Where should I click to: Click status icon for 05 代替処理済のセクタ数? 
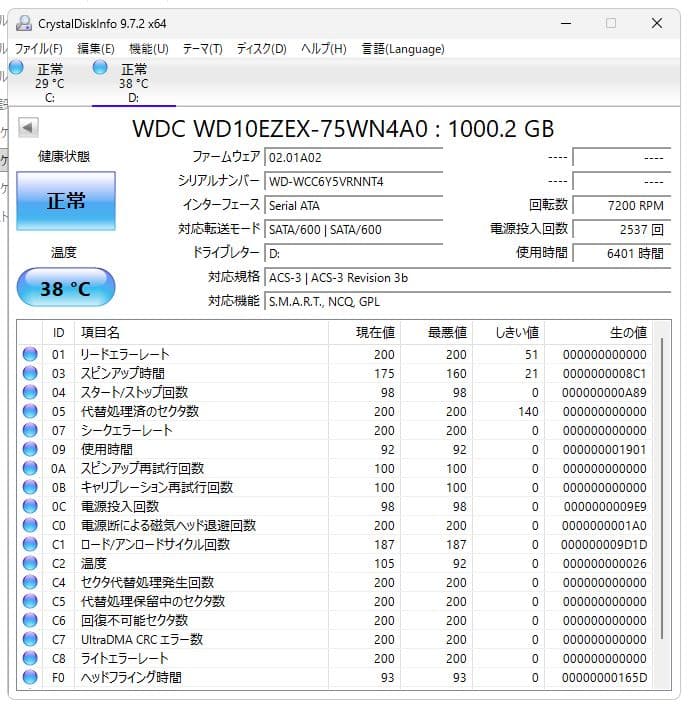click(x=30, y=411)
